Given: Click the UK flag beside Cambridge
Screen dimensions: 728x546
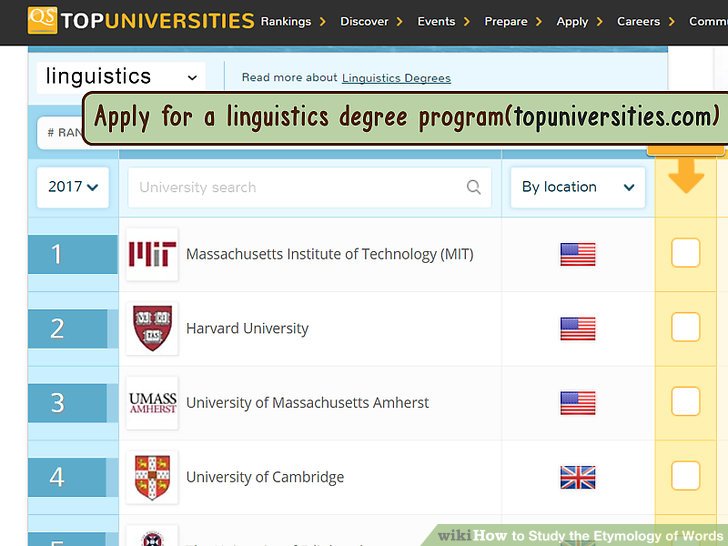Looking at the screenshot, I should coord(577,477).
